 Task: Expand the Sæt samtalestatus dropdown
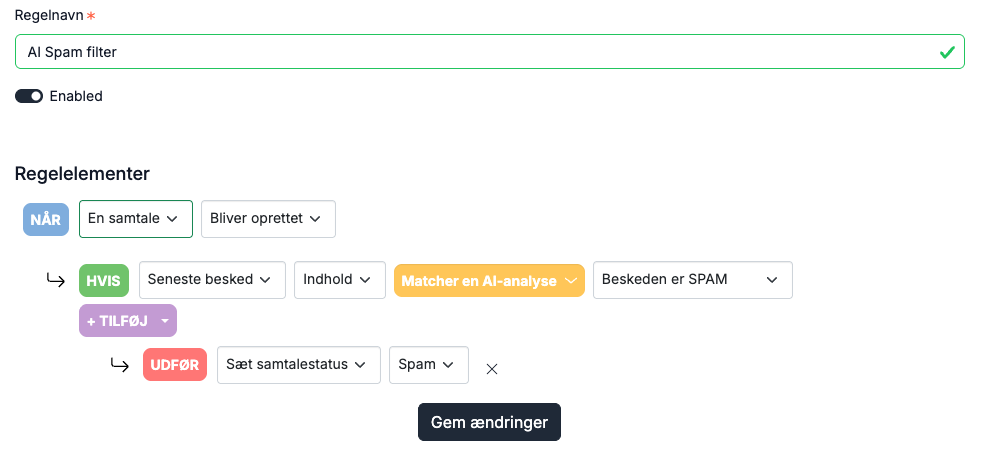tap(299, 365)
